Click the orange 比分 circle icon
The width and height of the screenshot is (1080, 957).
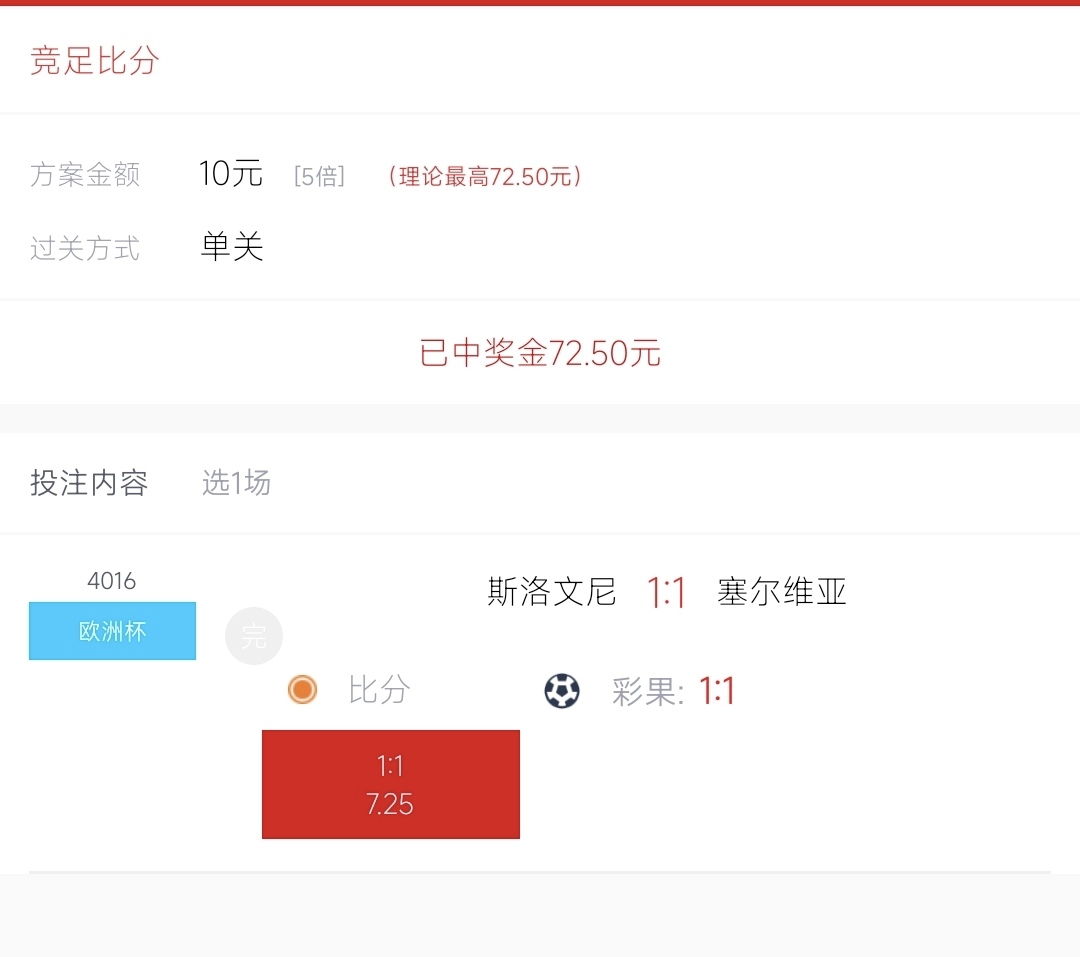302,690
